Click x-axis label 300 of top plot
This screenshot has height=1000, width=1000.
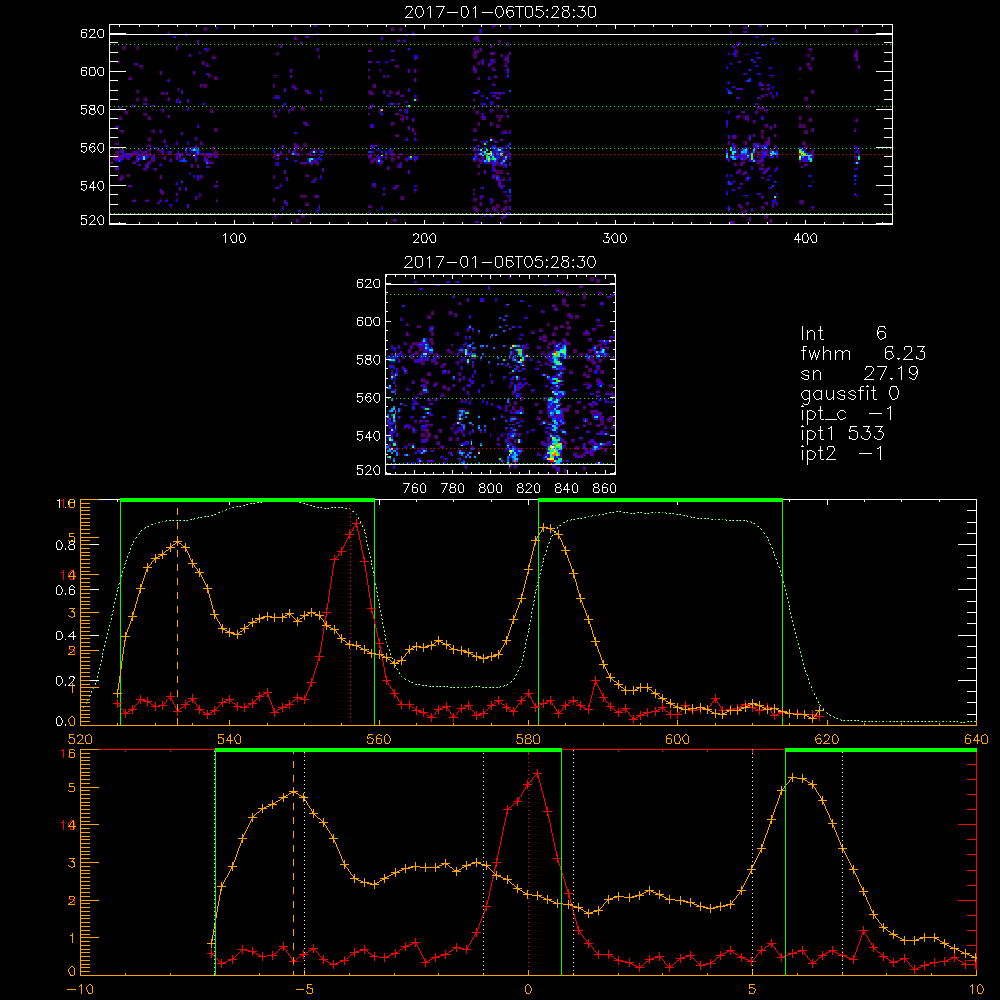615,239
